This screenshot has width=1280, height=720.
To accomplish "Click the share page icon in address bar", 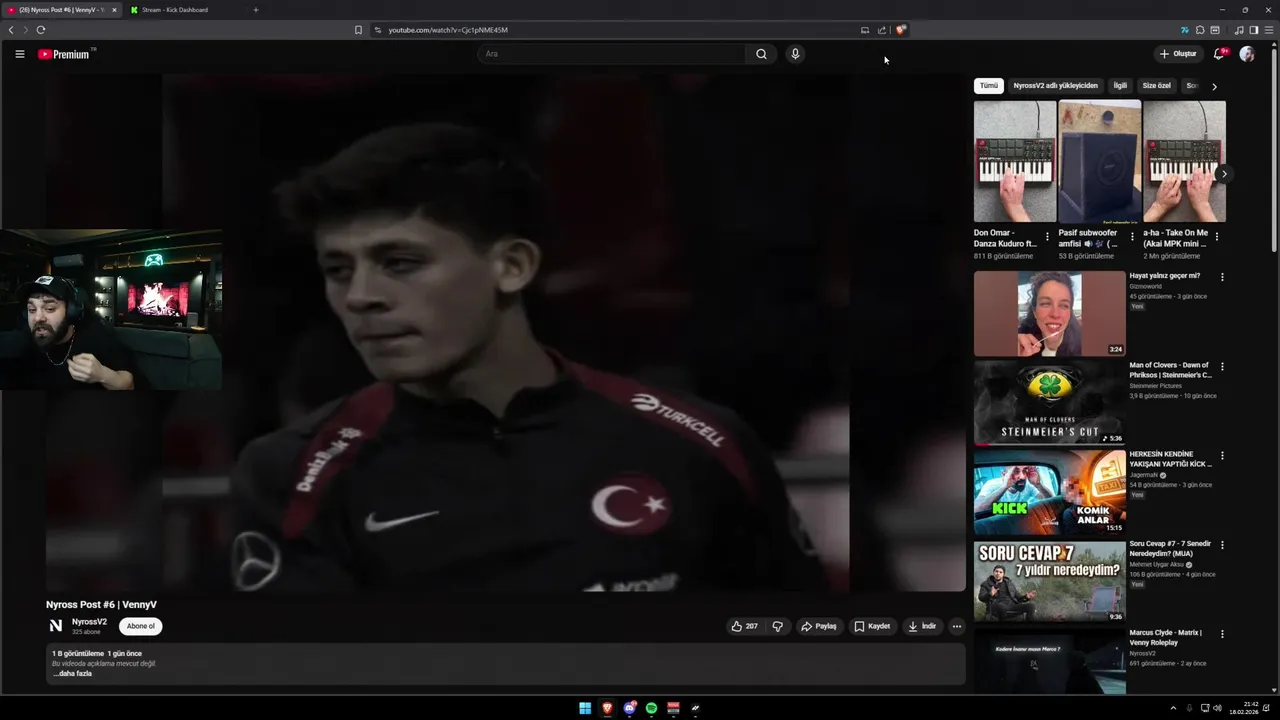I will click(x=882, y=30).
